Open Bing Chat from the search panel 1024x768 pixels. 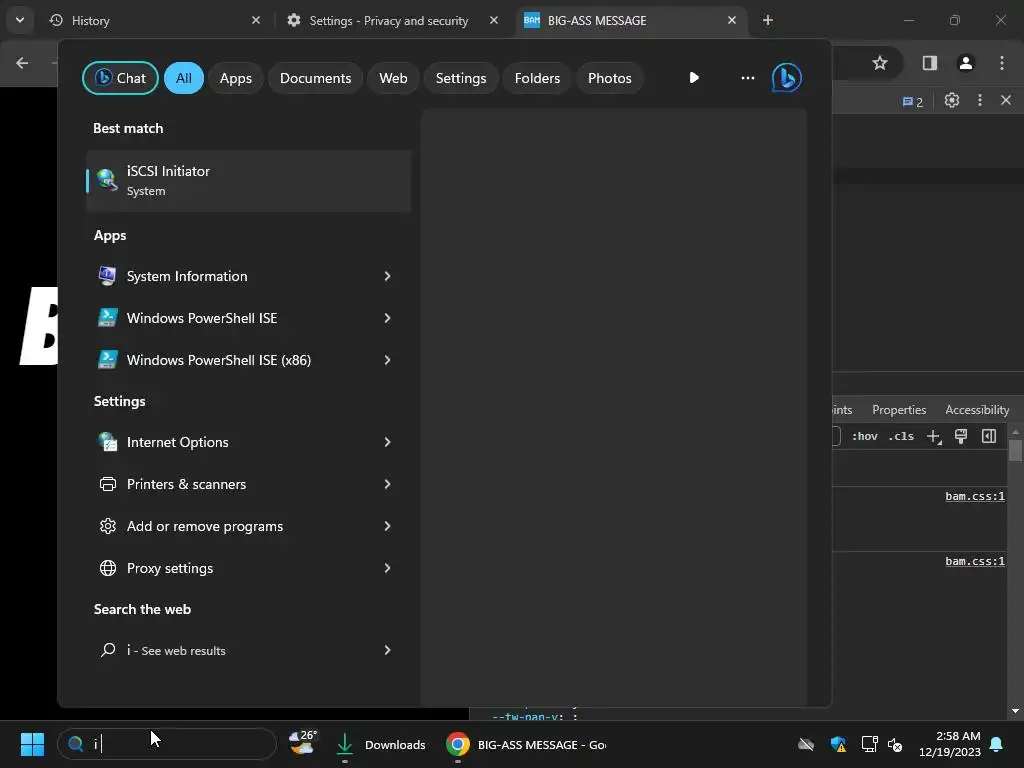120,78
